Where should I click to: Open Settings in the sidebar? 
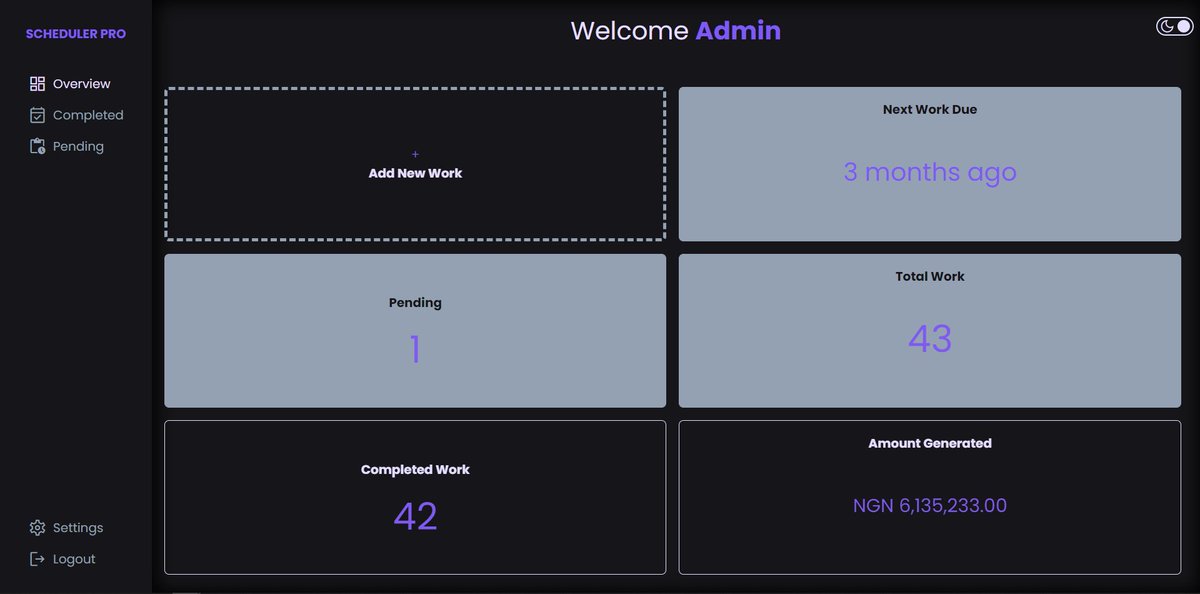click(67, 528)
